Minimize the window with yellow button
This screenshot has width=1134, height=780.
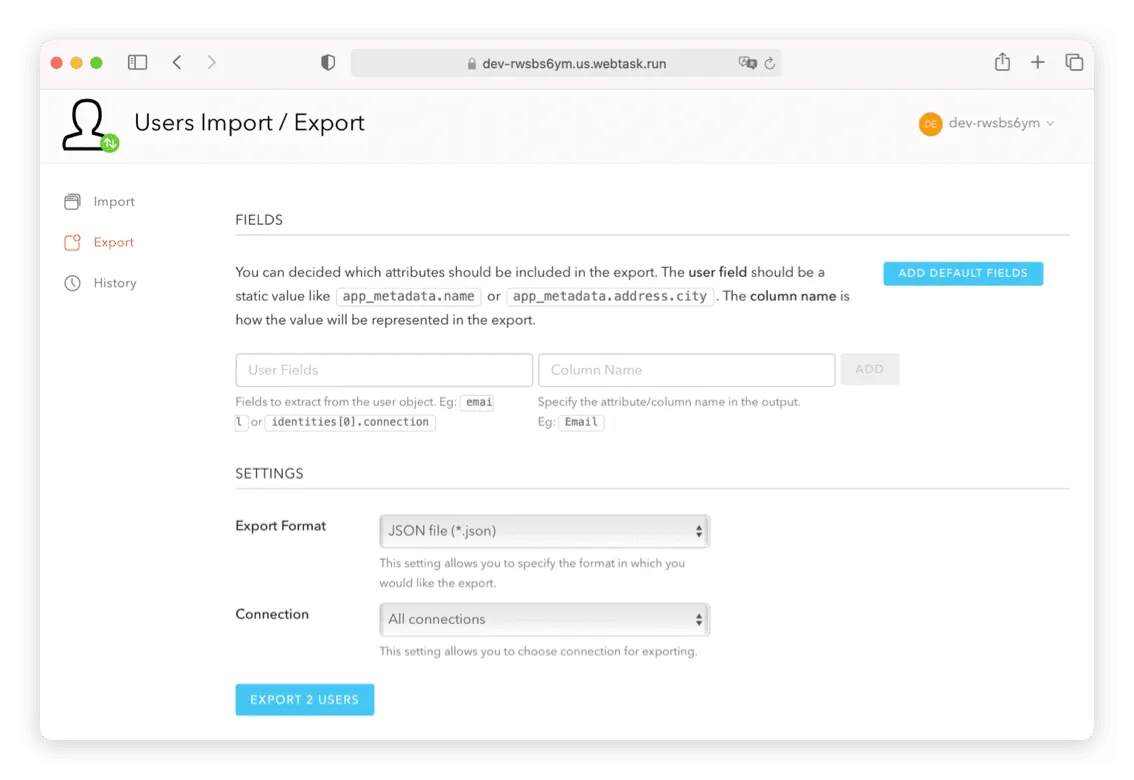point(76,63)
